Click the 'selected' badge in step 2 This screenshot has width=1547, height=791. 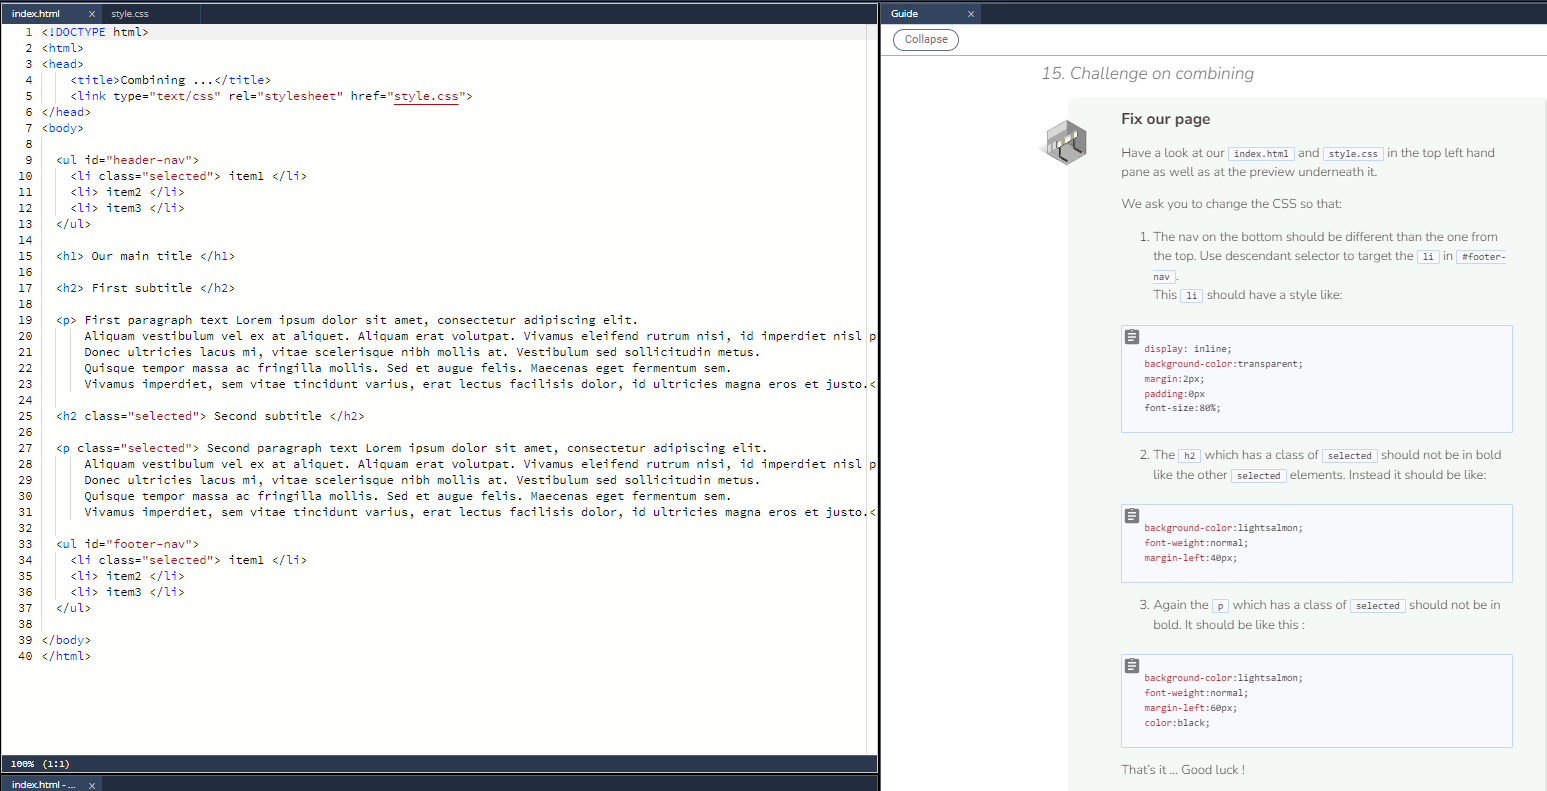[1350, 455]
